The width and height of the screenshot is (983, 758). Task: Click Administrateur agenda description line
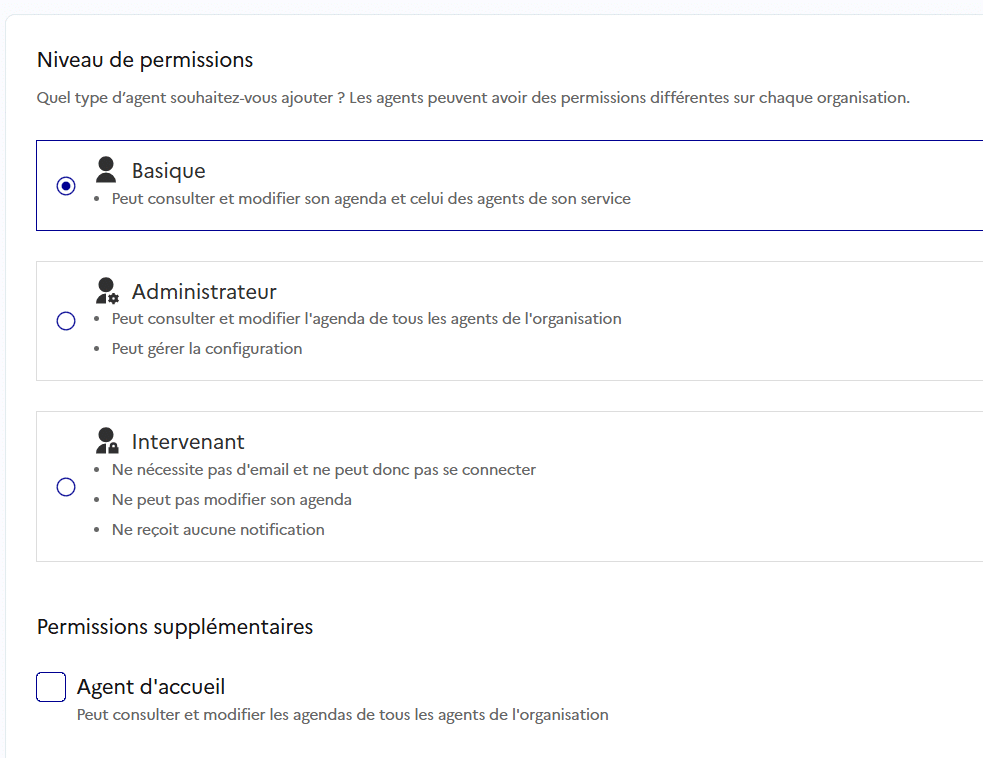[367, 318]
